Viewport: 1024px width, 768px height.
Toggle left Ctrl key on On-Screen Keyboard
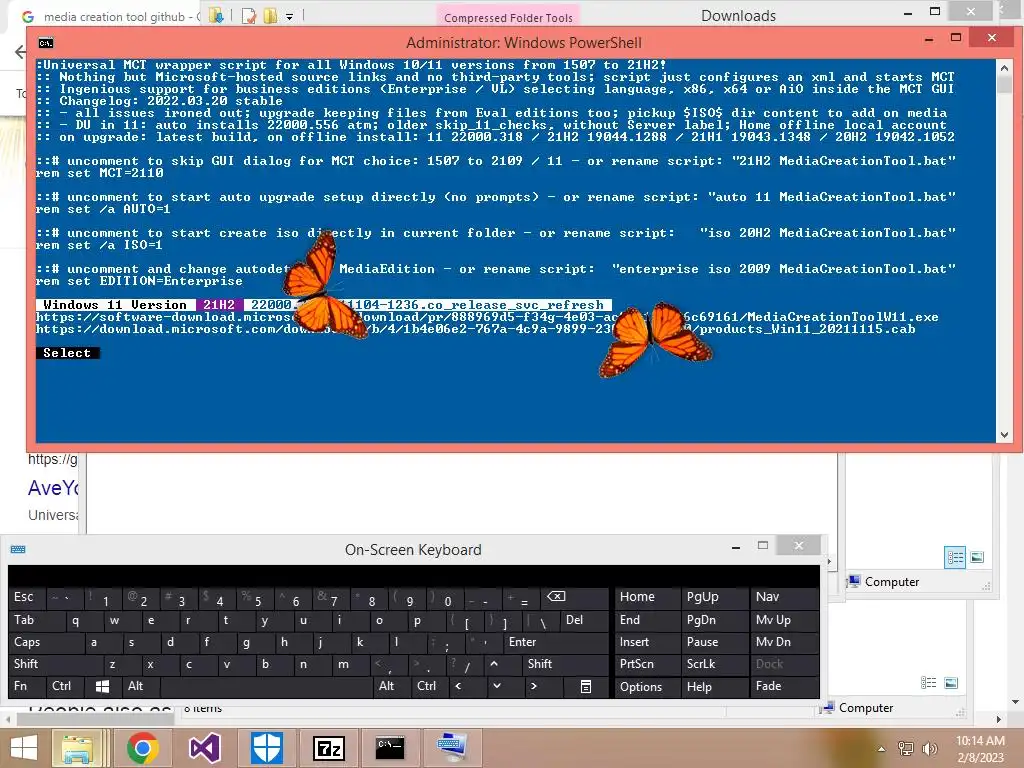click(x=65, y=686)
